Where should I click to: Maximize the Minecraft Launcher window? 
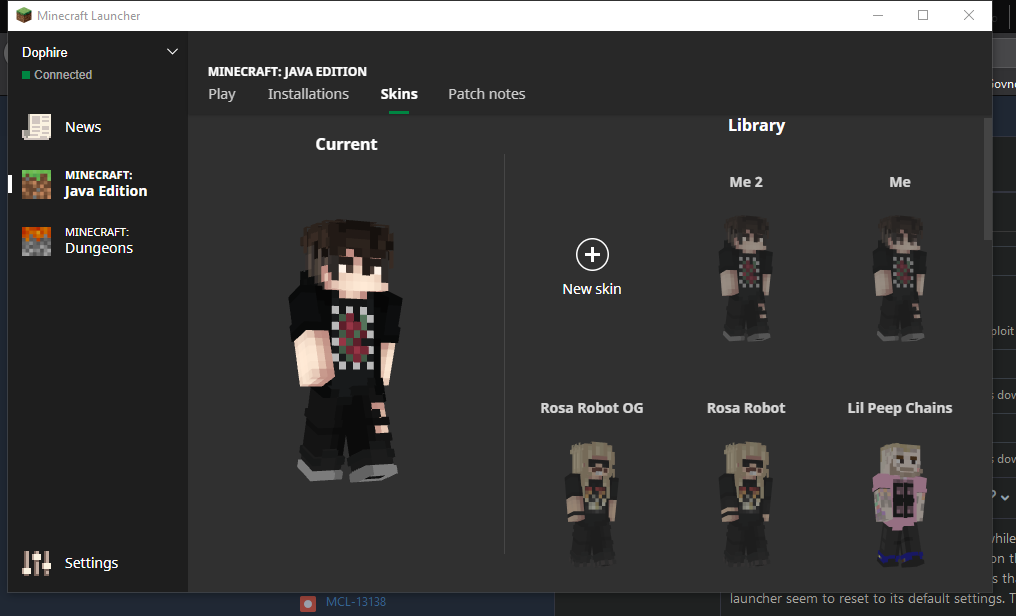point(923,15)
